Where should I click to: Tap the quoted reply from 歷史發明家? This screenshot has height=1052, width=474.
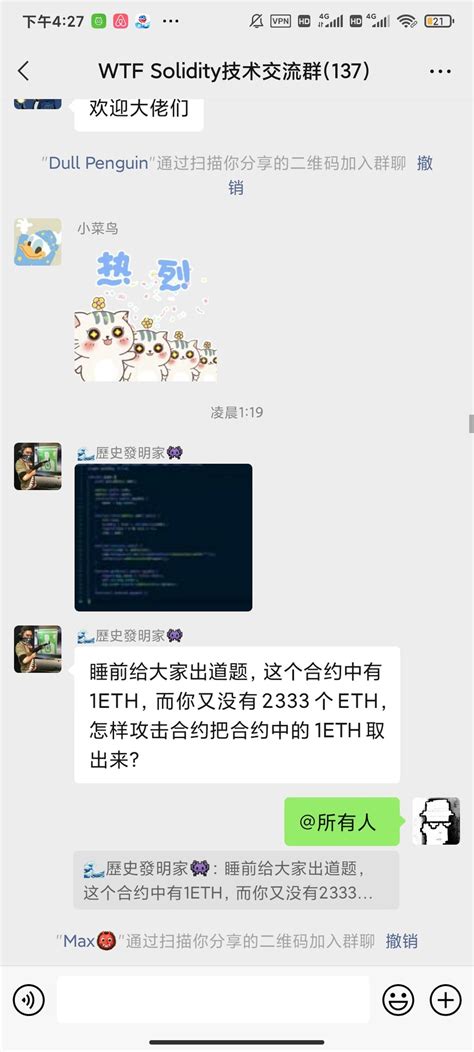[236, 880]
